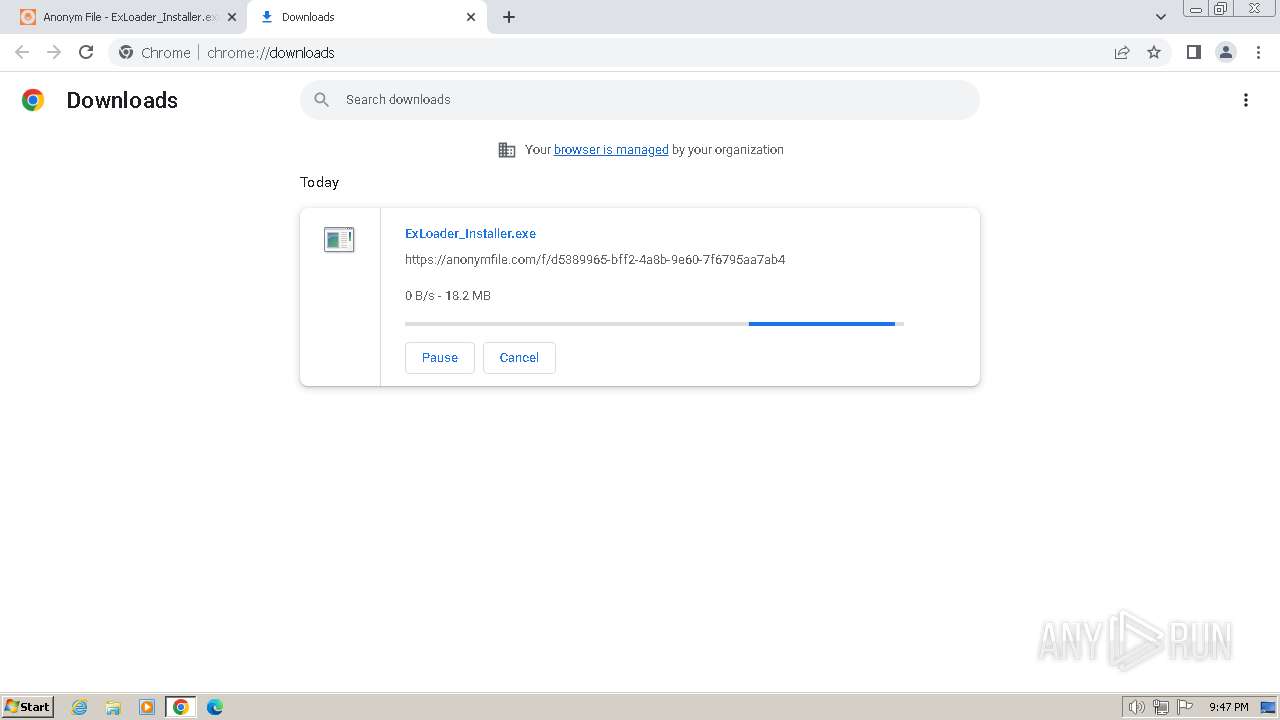Screen dimensions: 1280x720
Task: Open a new tab with plus button
Action: (509, 17)
